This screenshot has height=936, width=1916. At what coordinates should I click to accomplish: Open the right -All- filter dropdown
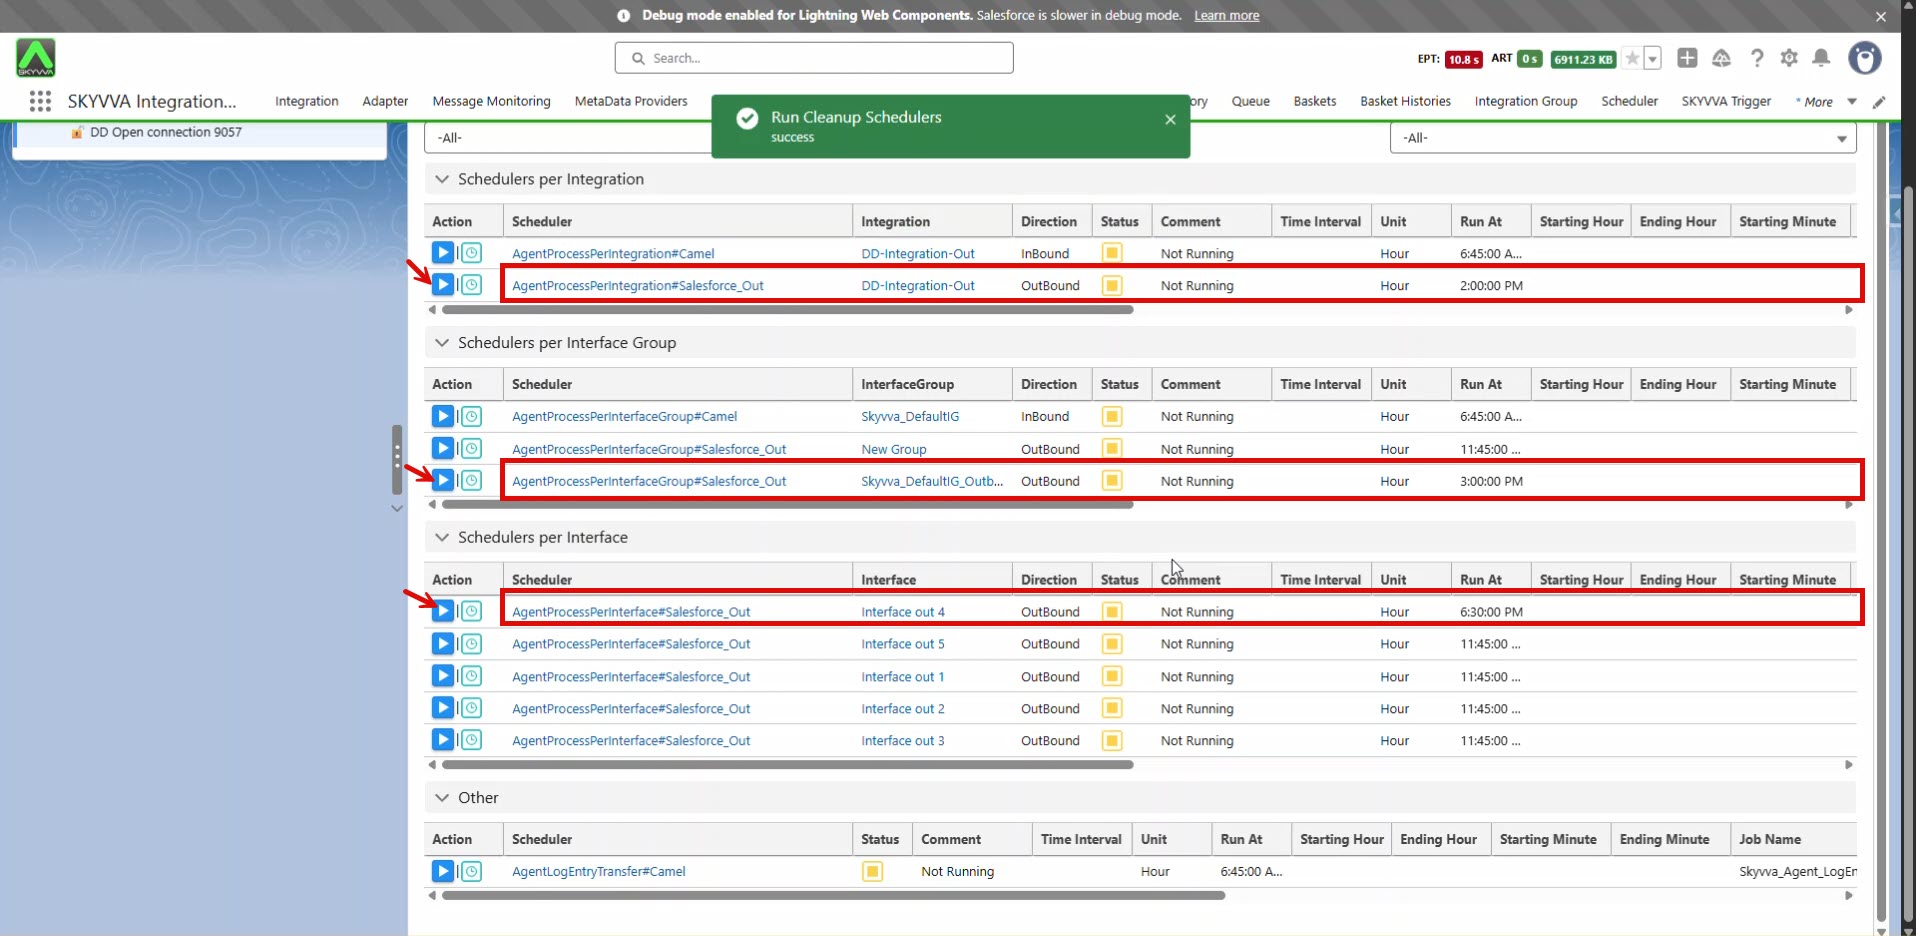1622,138
